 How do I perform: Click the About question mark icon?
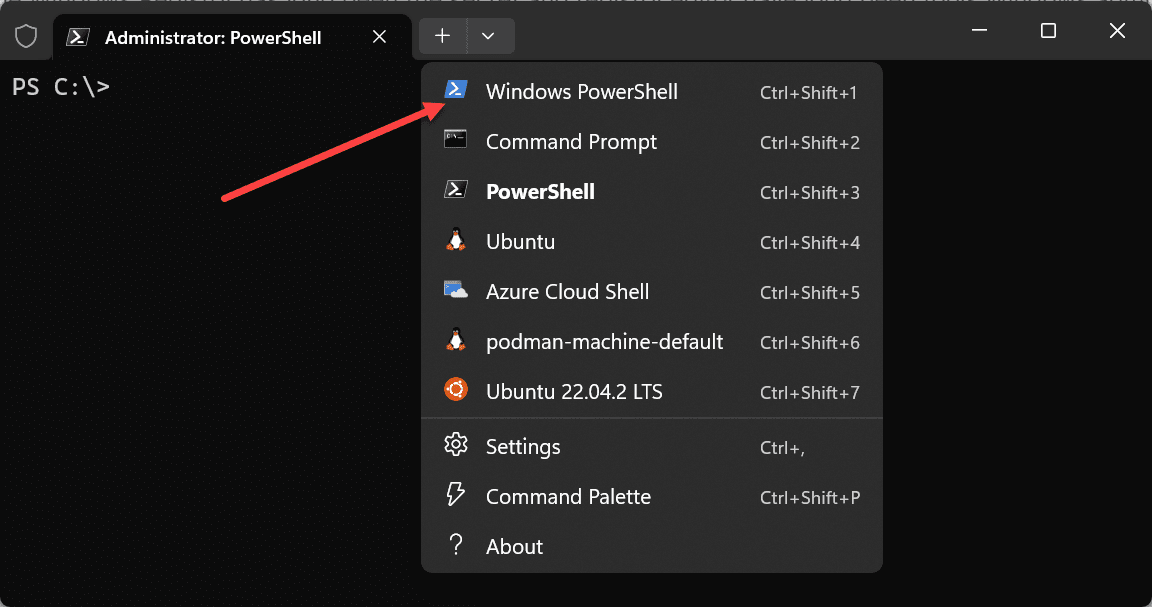coord(456,545)
